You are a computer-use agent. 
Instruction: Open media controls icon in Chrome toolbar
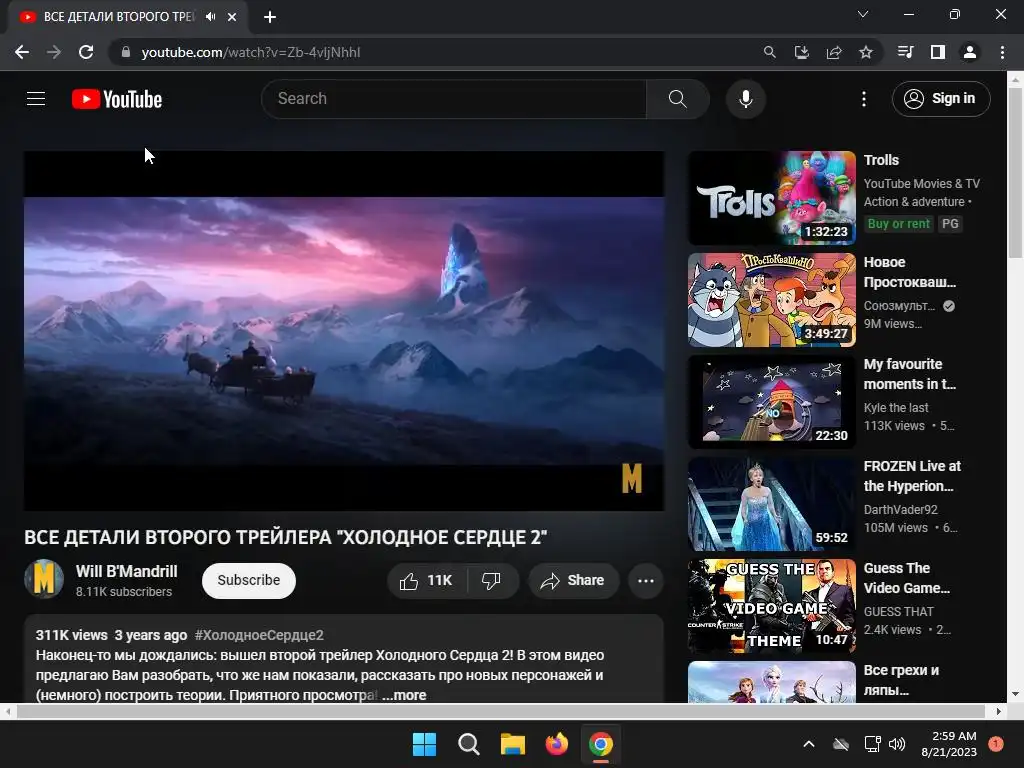[905, 52]
